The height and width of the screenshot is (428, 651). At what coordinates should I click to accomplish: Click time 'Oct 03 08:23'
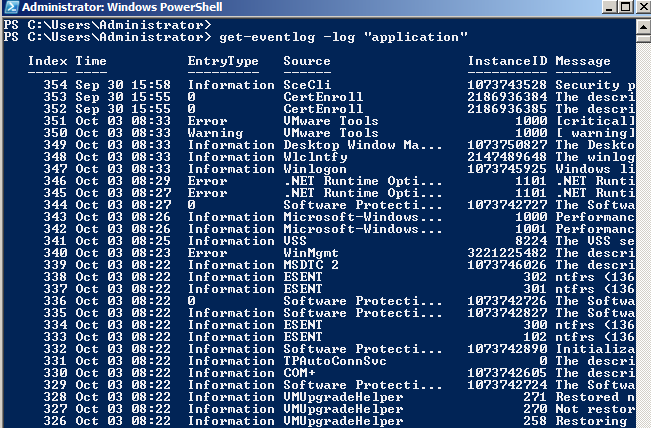tap(123, 253)
